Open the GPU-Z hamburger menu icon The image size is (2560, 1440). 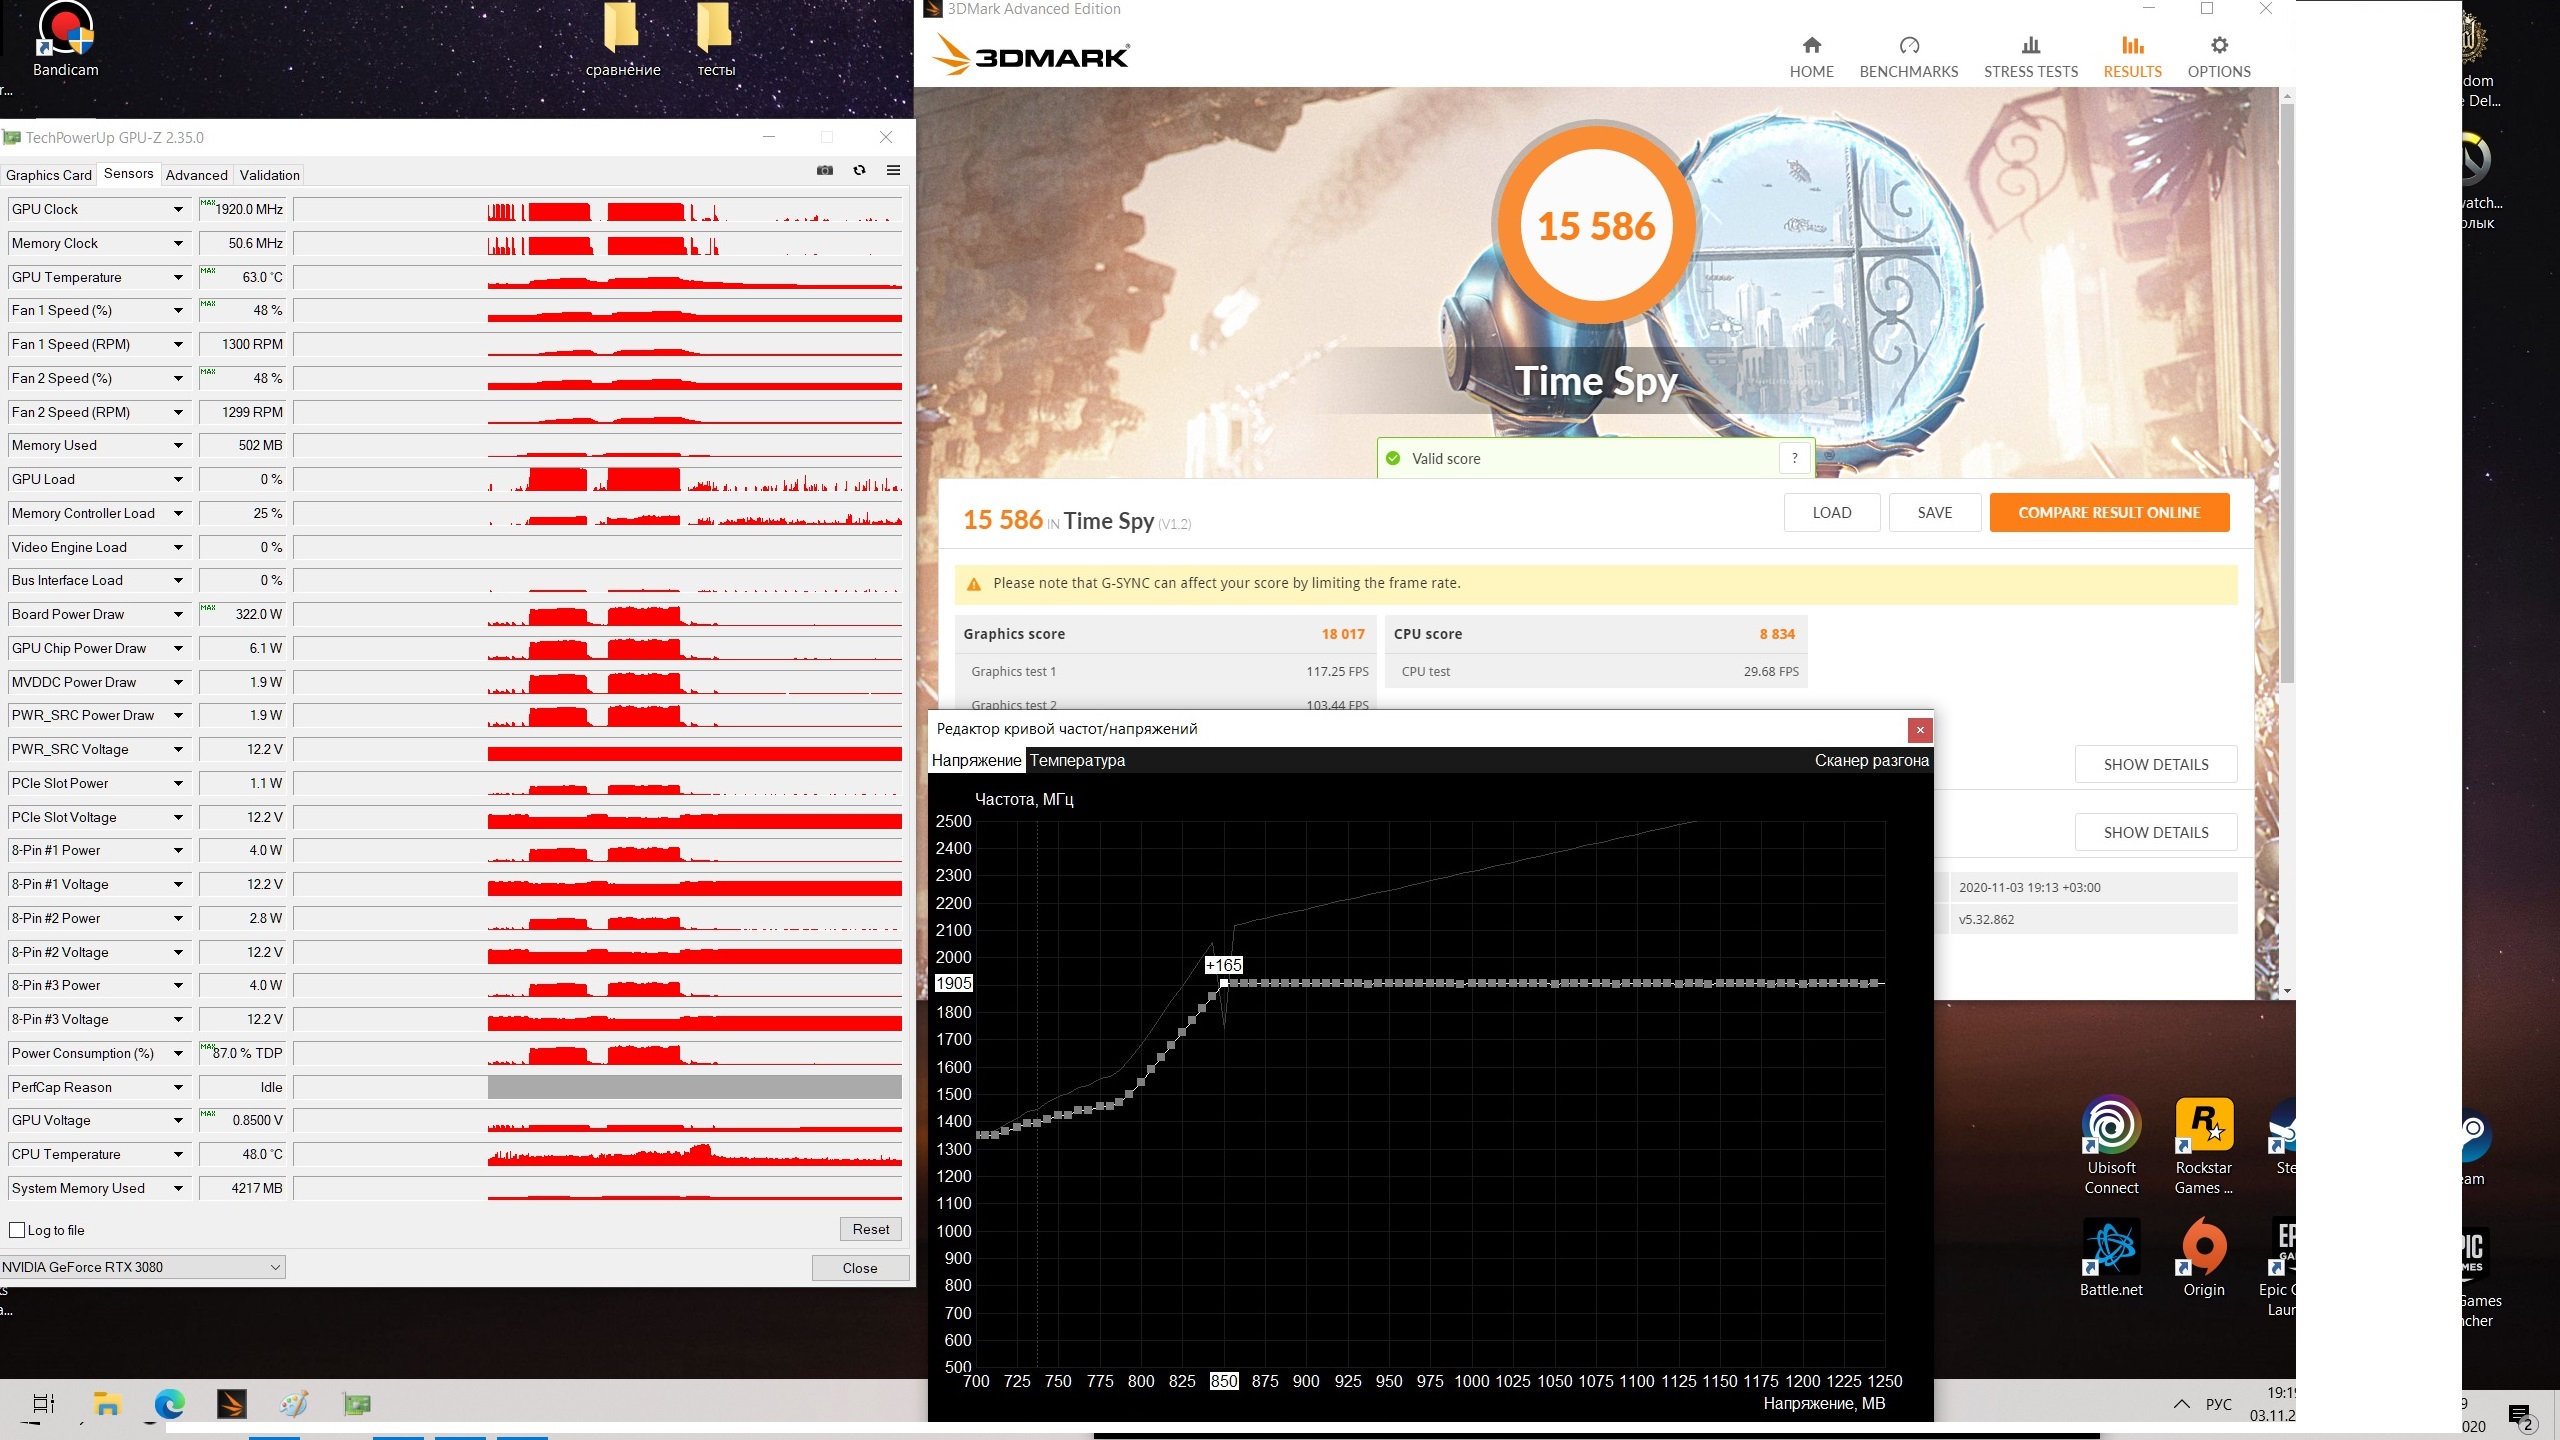coord(893,171)
